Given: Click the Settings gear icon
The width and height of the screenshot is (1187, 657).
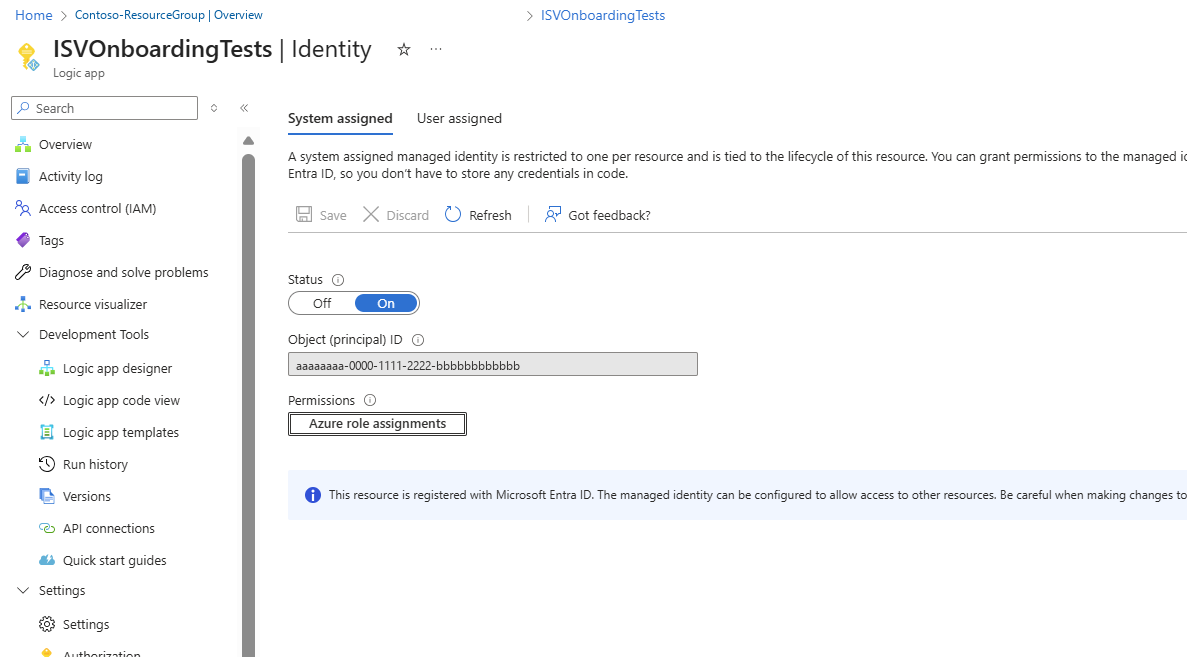Looking at the screenshot, I should [x=47, y=624].
